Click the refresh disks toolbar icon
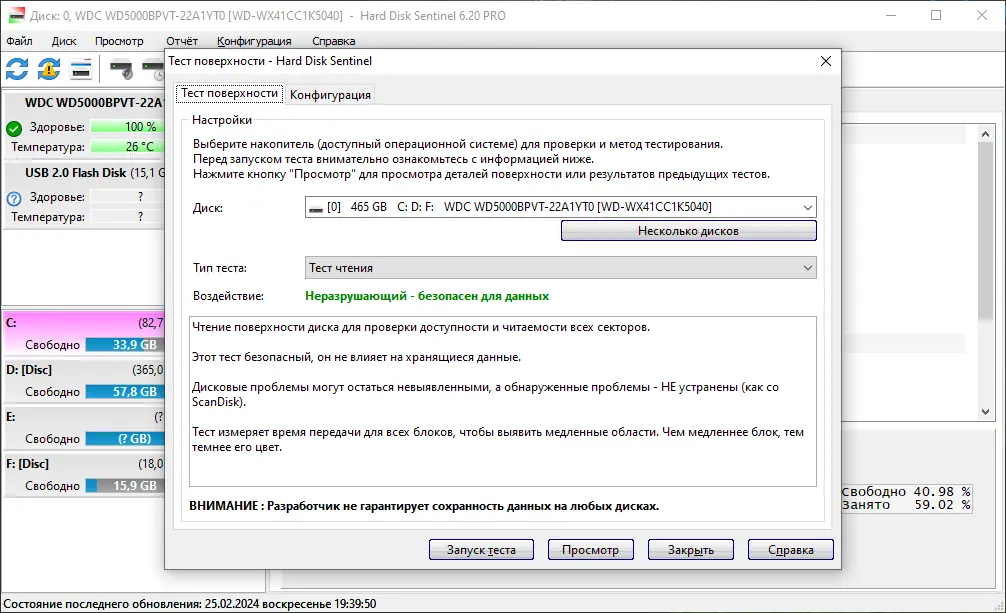This screenshot has width=1006, height=613. pyautogui.click(x=16, y=70)
